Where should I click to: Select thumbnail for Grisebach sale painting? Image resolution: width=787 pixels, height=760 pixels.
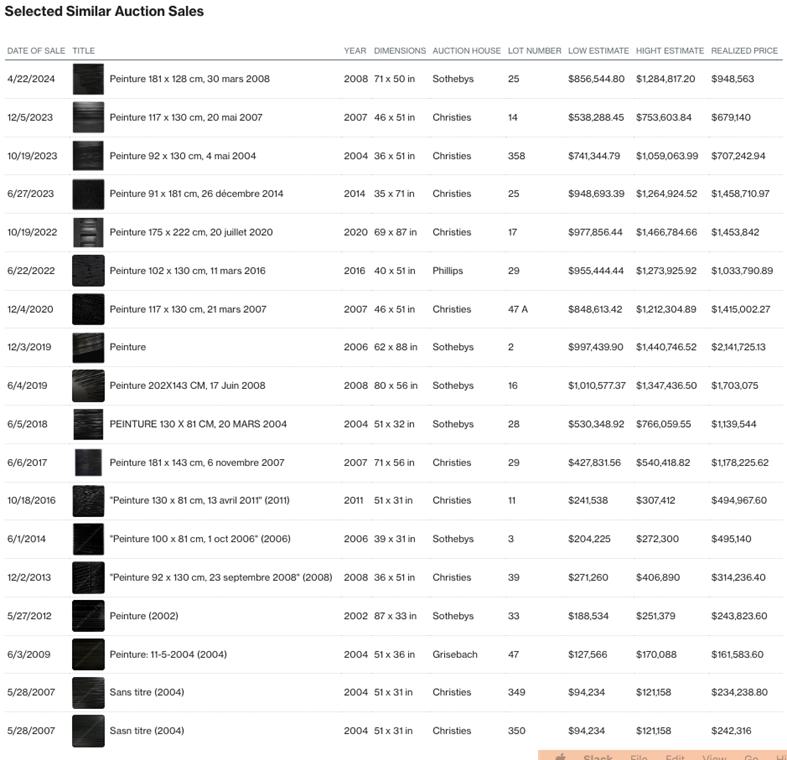pos(88,655)
